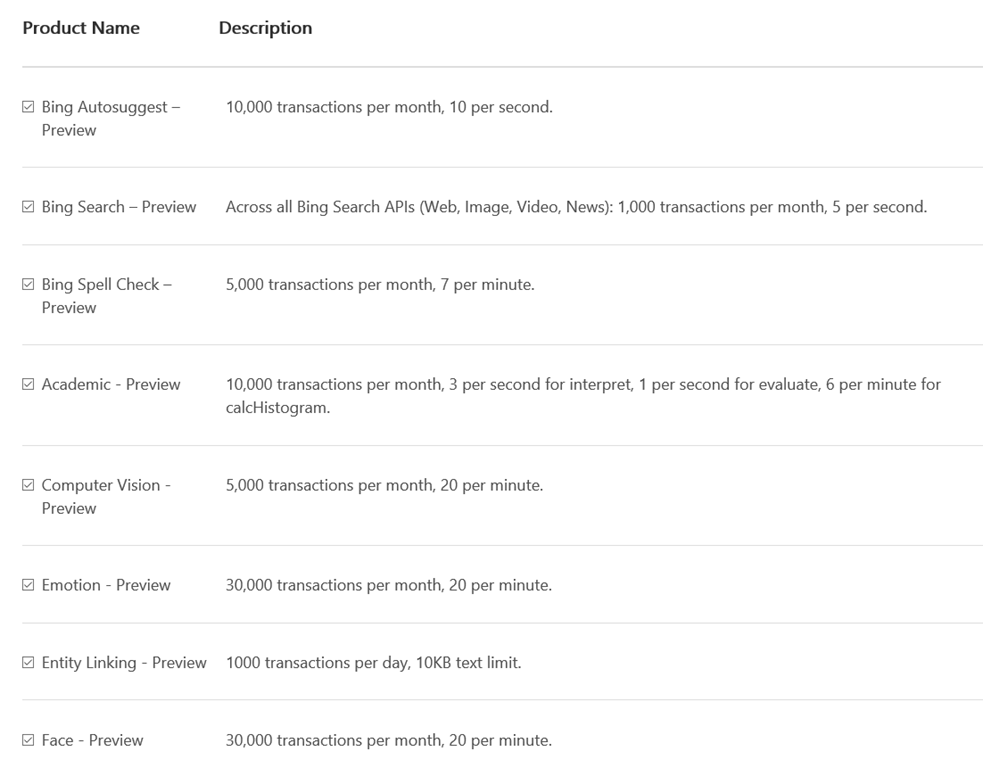The image size is (983, 768).
Task: Uncheck the Bing Autosuggest – Preview checkbox
Action: coord(28,107)
